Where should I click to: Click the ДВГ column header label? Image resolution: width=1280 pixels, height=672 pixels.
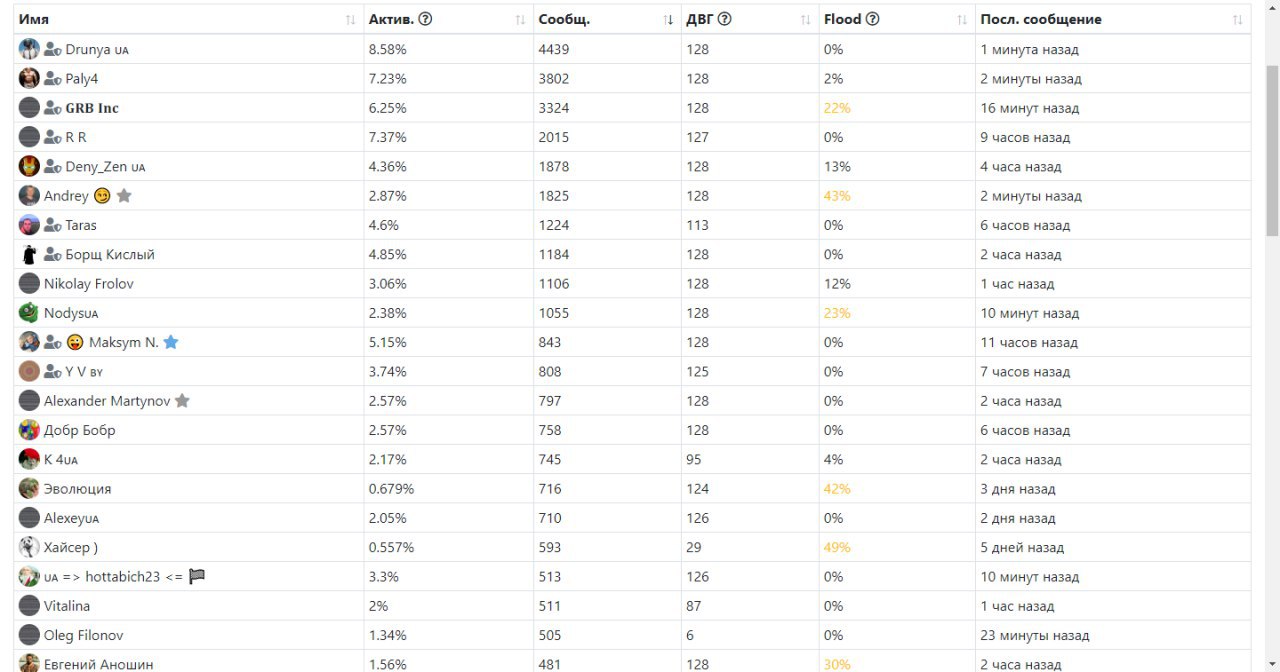coord(700,19)
